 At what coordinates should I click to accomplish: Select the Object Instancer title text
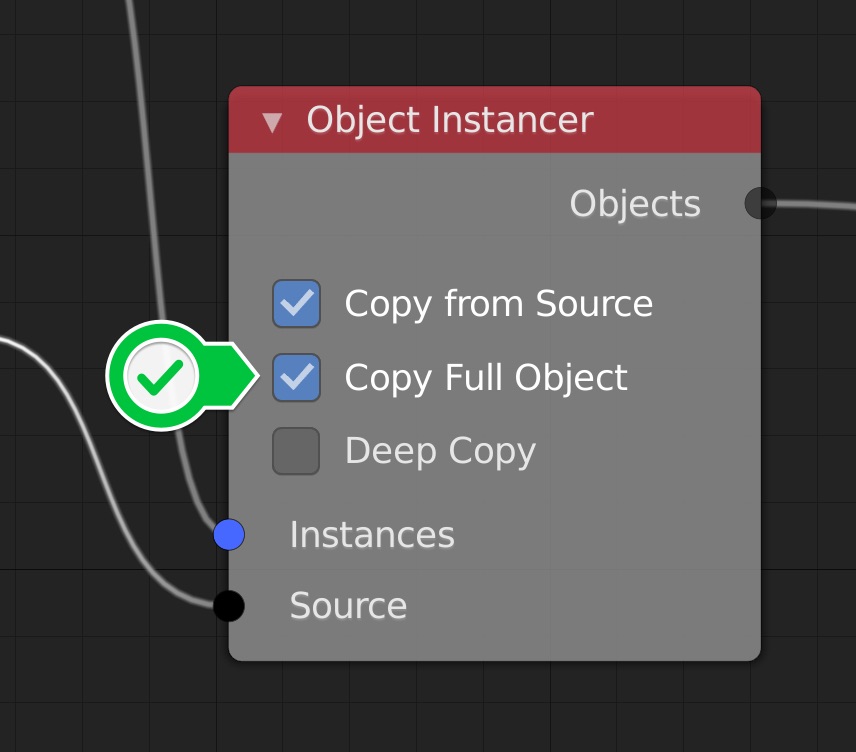[x=452, y=120]
